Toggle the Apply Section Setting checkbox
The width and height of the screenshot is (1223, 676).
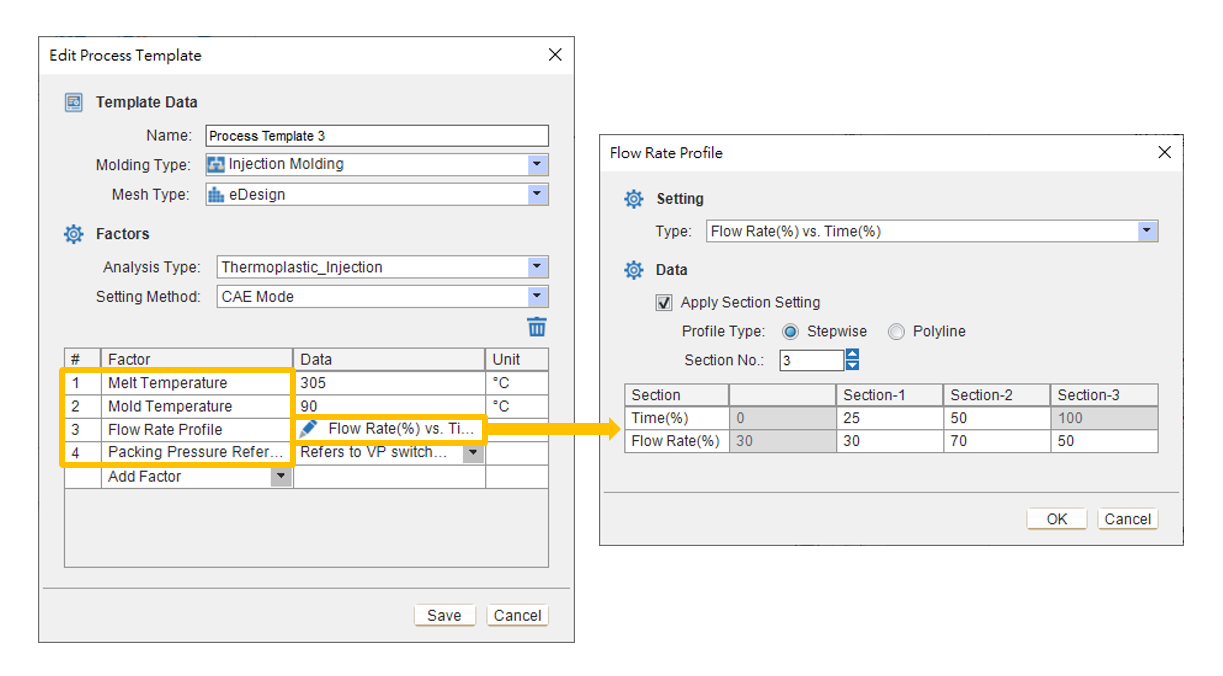click(664, 302)
